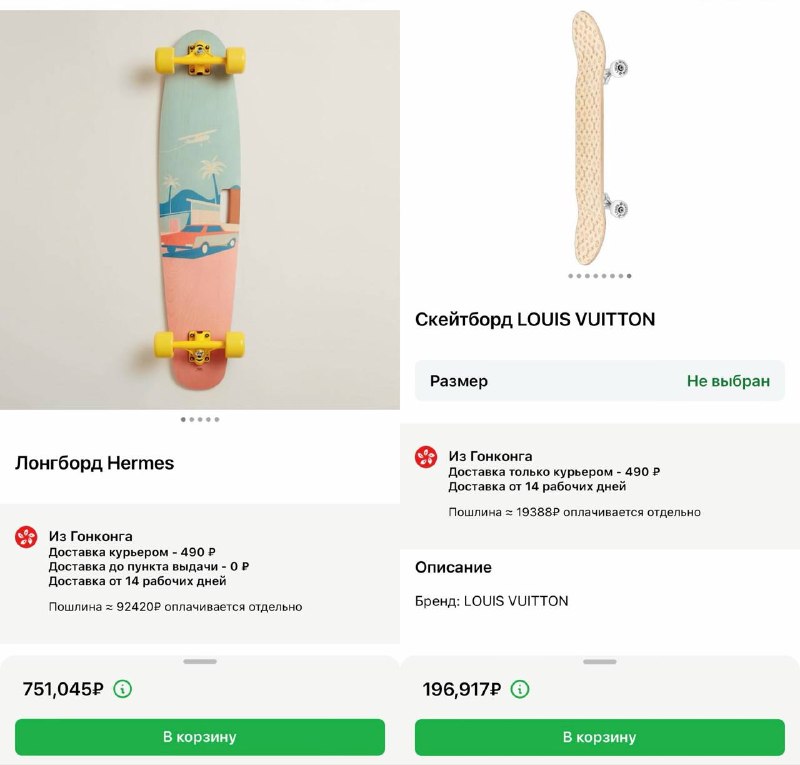800x765 pixels.
Task: Click the Пошлина ≈ 92420₽ customs notice
Action: pos(175,607)
